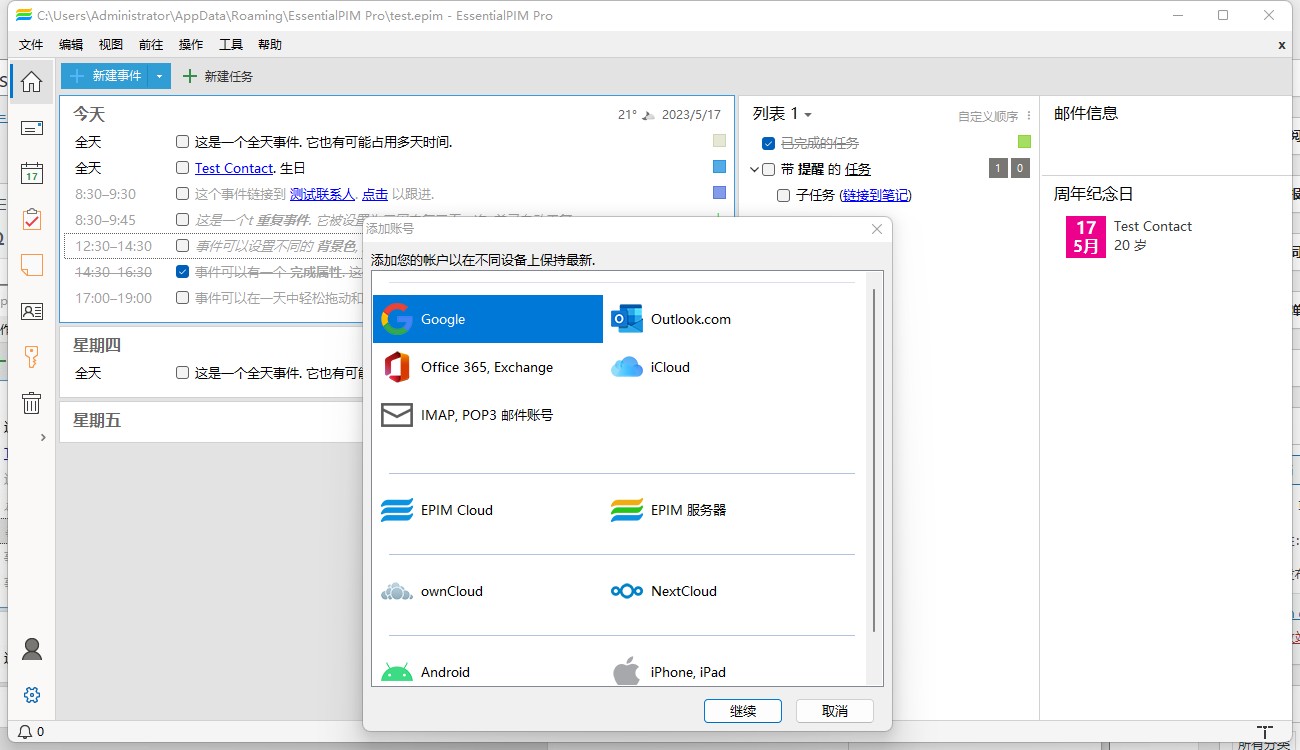Check the 12:30–14:30 event checkbox

(182, 246)
